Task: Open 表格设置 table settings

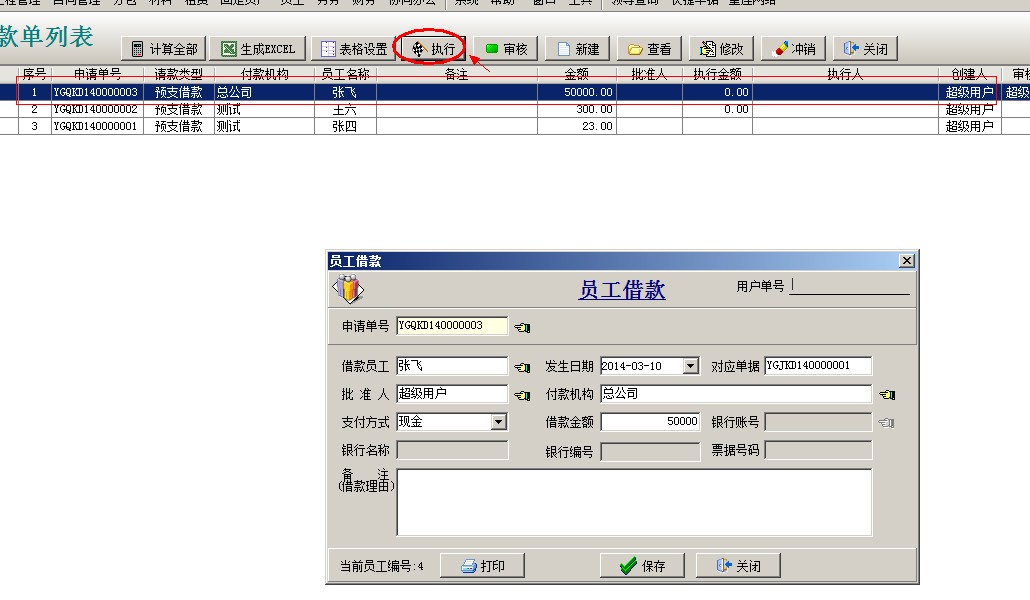Action: 353,49
